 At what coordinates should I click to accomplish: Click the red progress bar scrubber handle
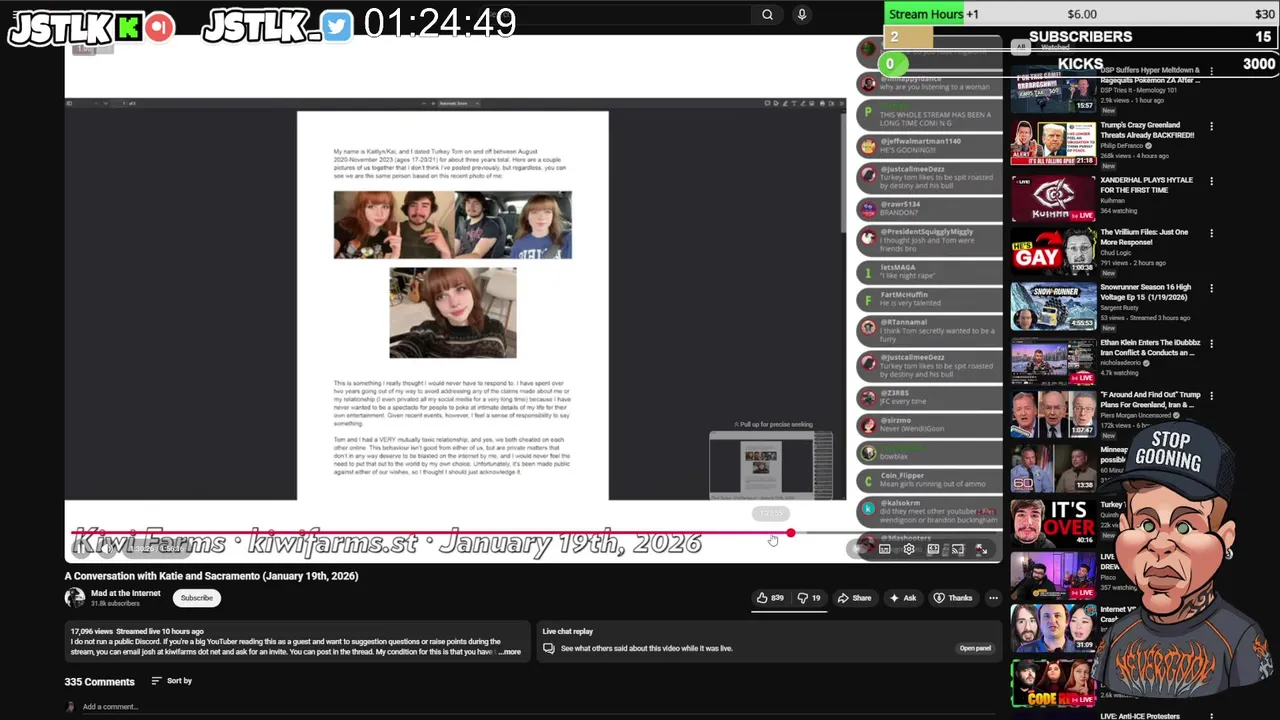[790, 533]
